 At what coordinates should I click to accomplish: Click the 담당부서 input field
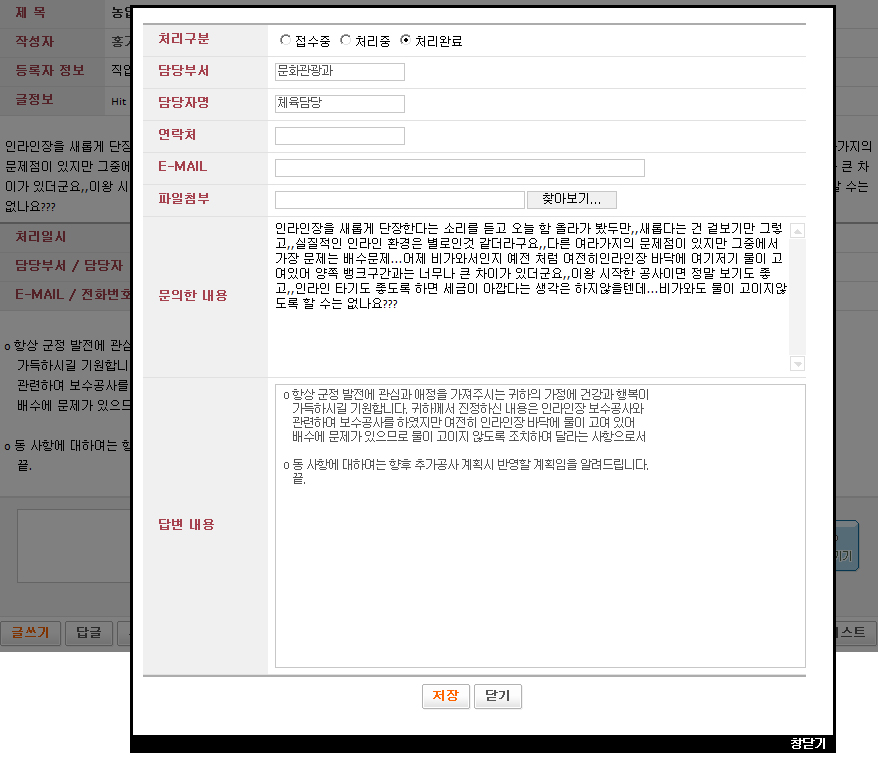coord(340,72)
